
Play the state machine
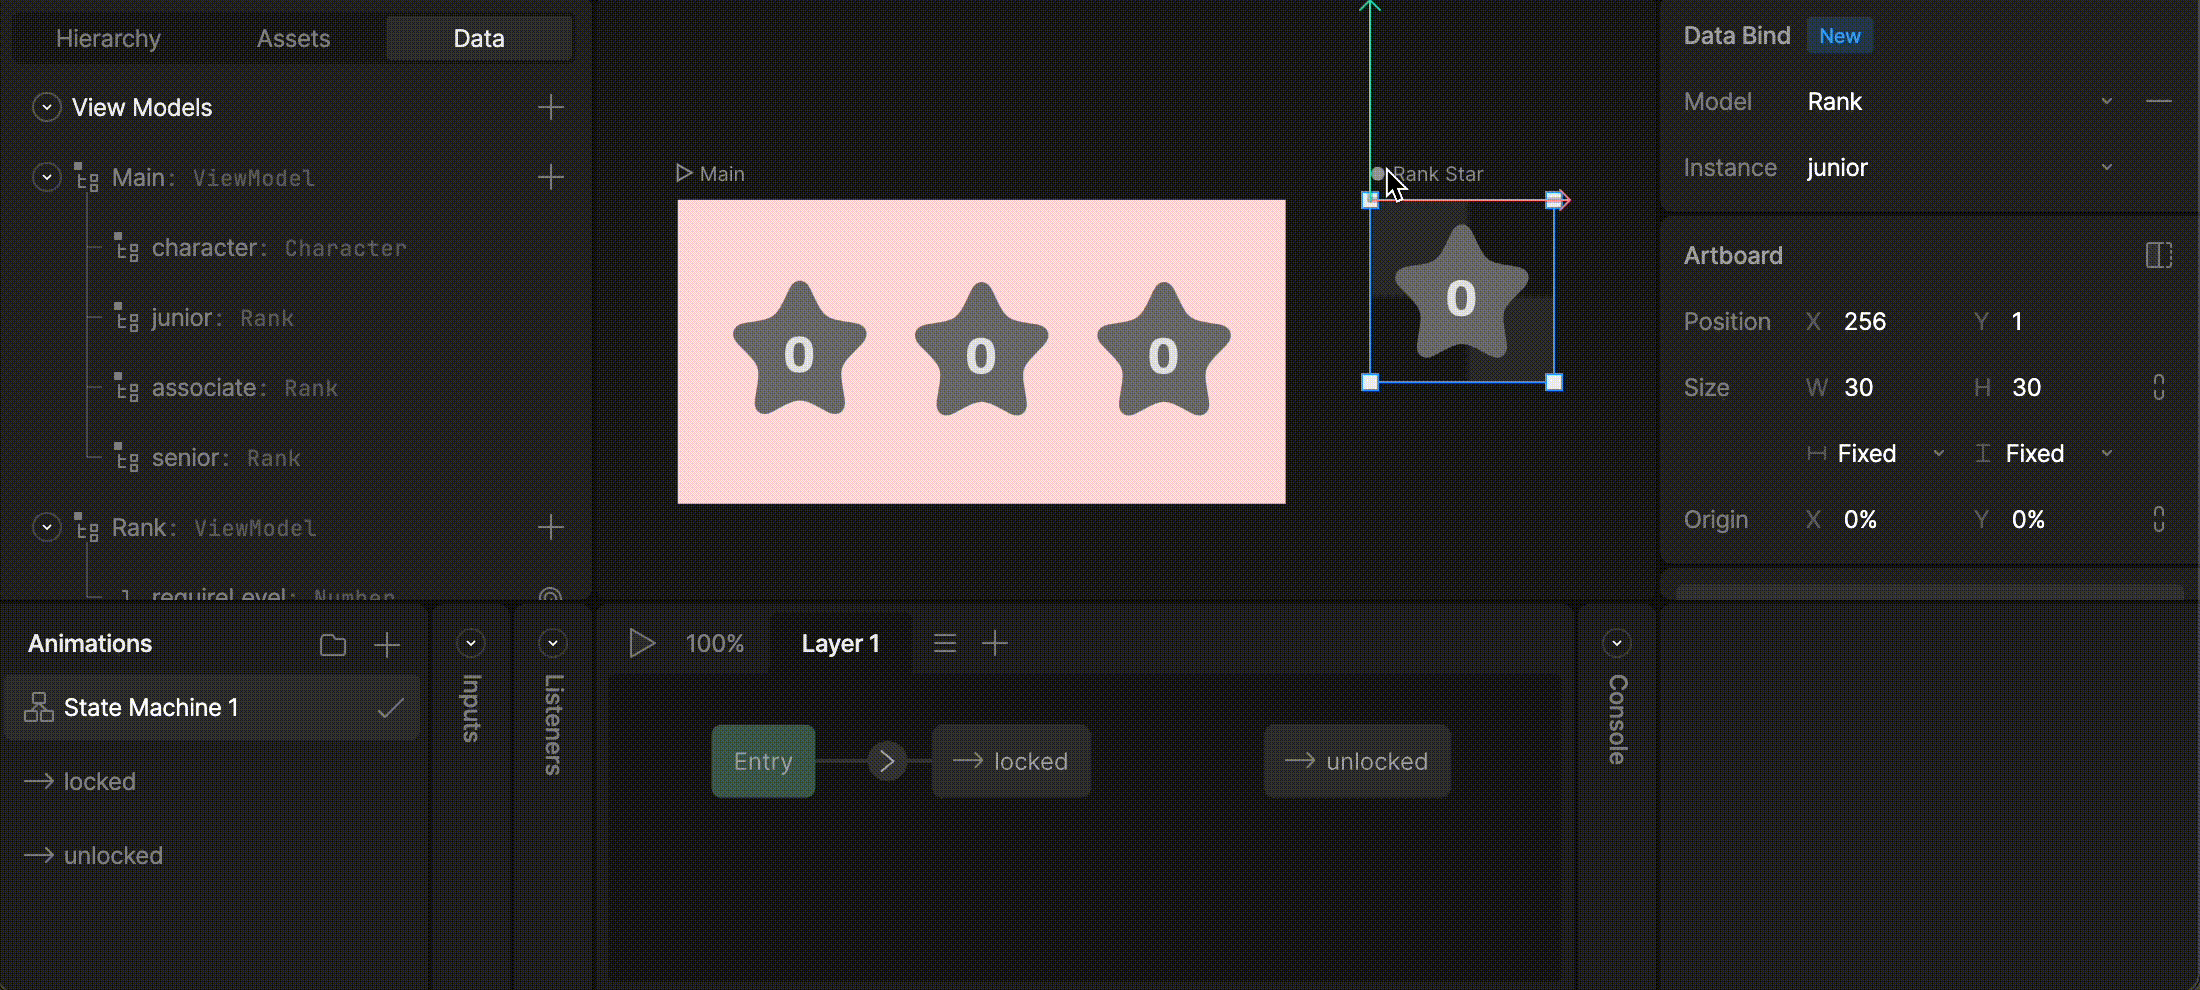coord(642,643)
